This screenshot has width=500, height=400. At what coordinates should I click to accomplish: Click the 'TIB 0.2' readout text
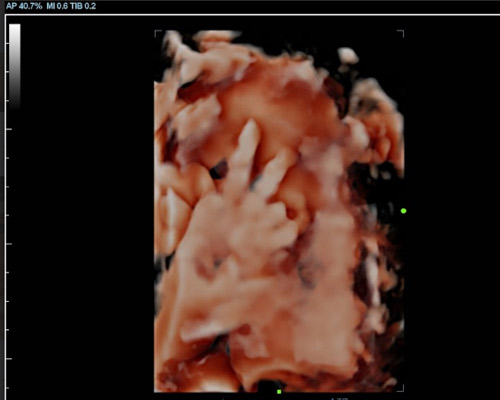[83, 6]
